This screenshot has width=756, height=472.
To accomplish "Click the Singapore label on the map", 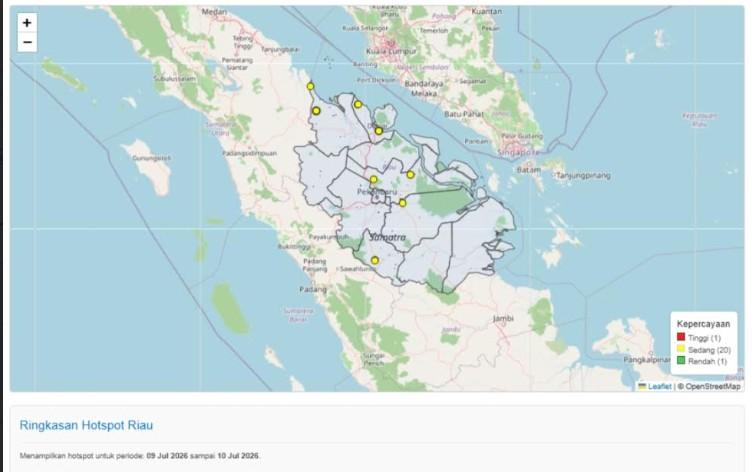I will coord(516,152).
